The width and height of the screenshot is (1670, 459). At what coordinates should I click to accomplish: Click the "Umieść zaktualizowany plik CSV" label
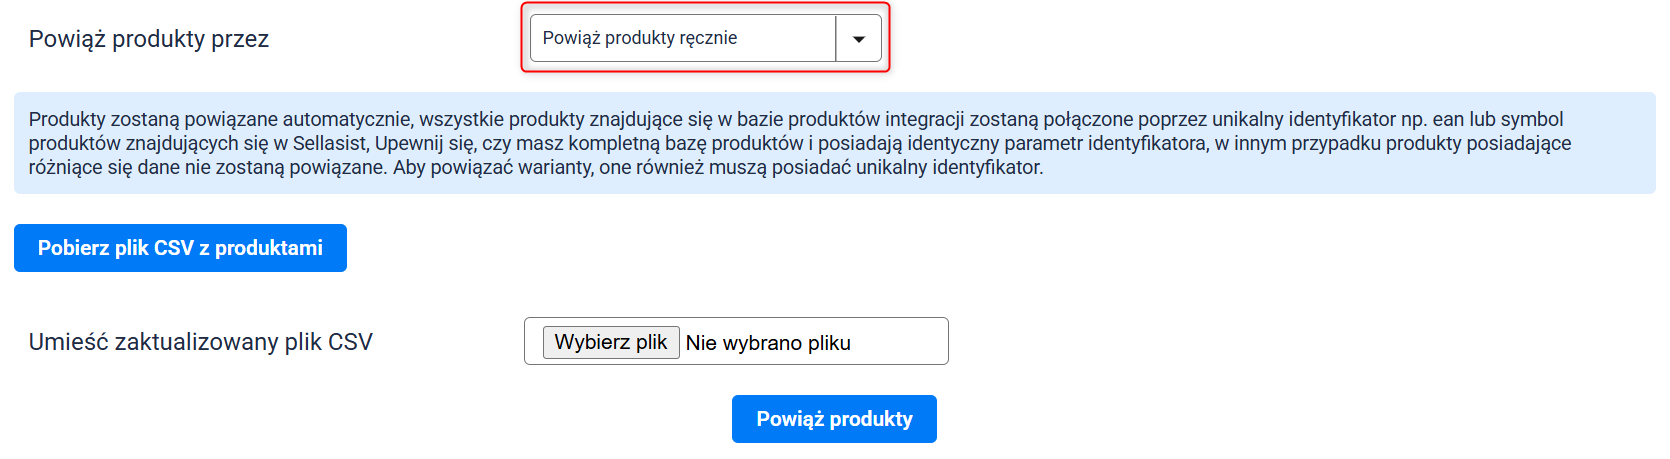click(201, 342)
